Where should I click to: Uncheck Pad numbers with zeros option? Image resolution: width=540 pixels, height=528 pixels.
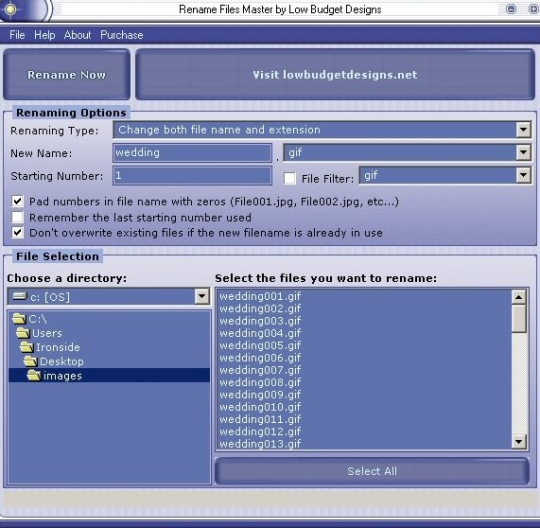pos(18,201)
